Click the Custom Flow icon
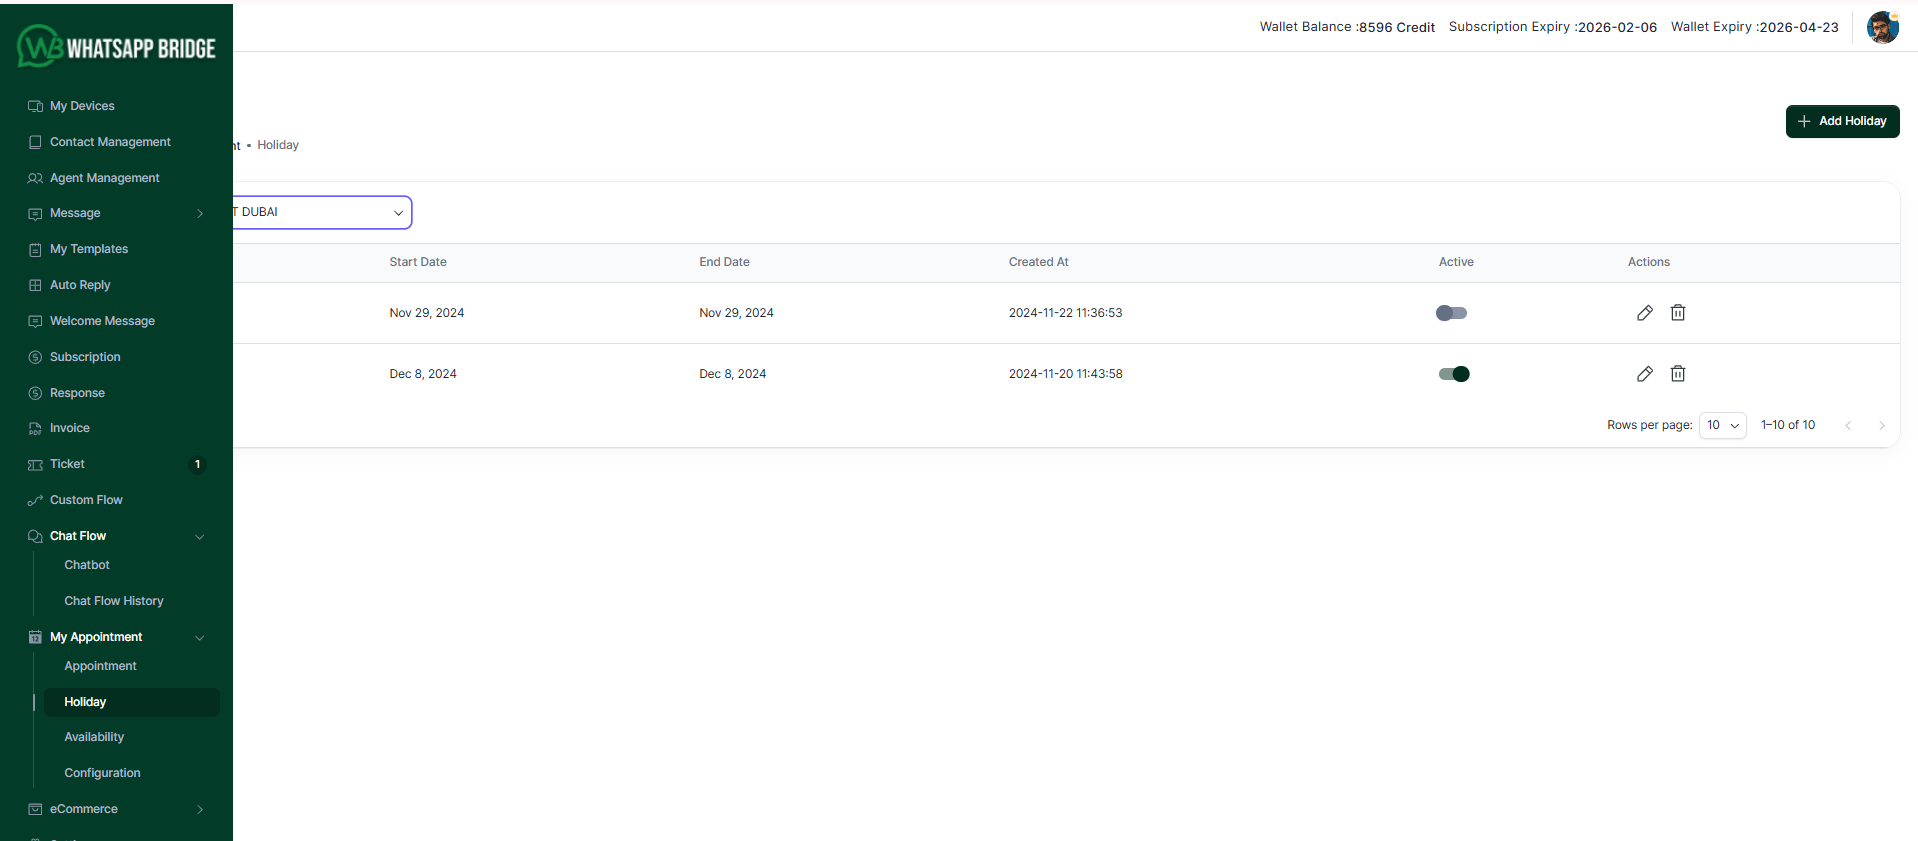The image size is (1918, 841). pyautogui.click(x=35, y=500)
